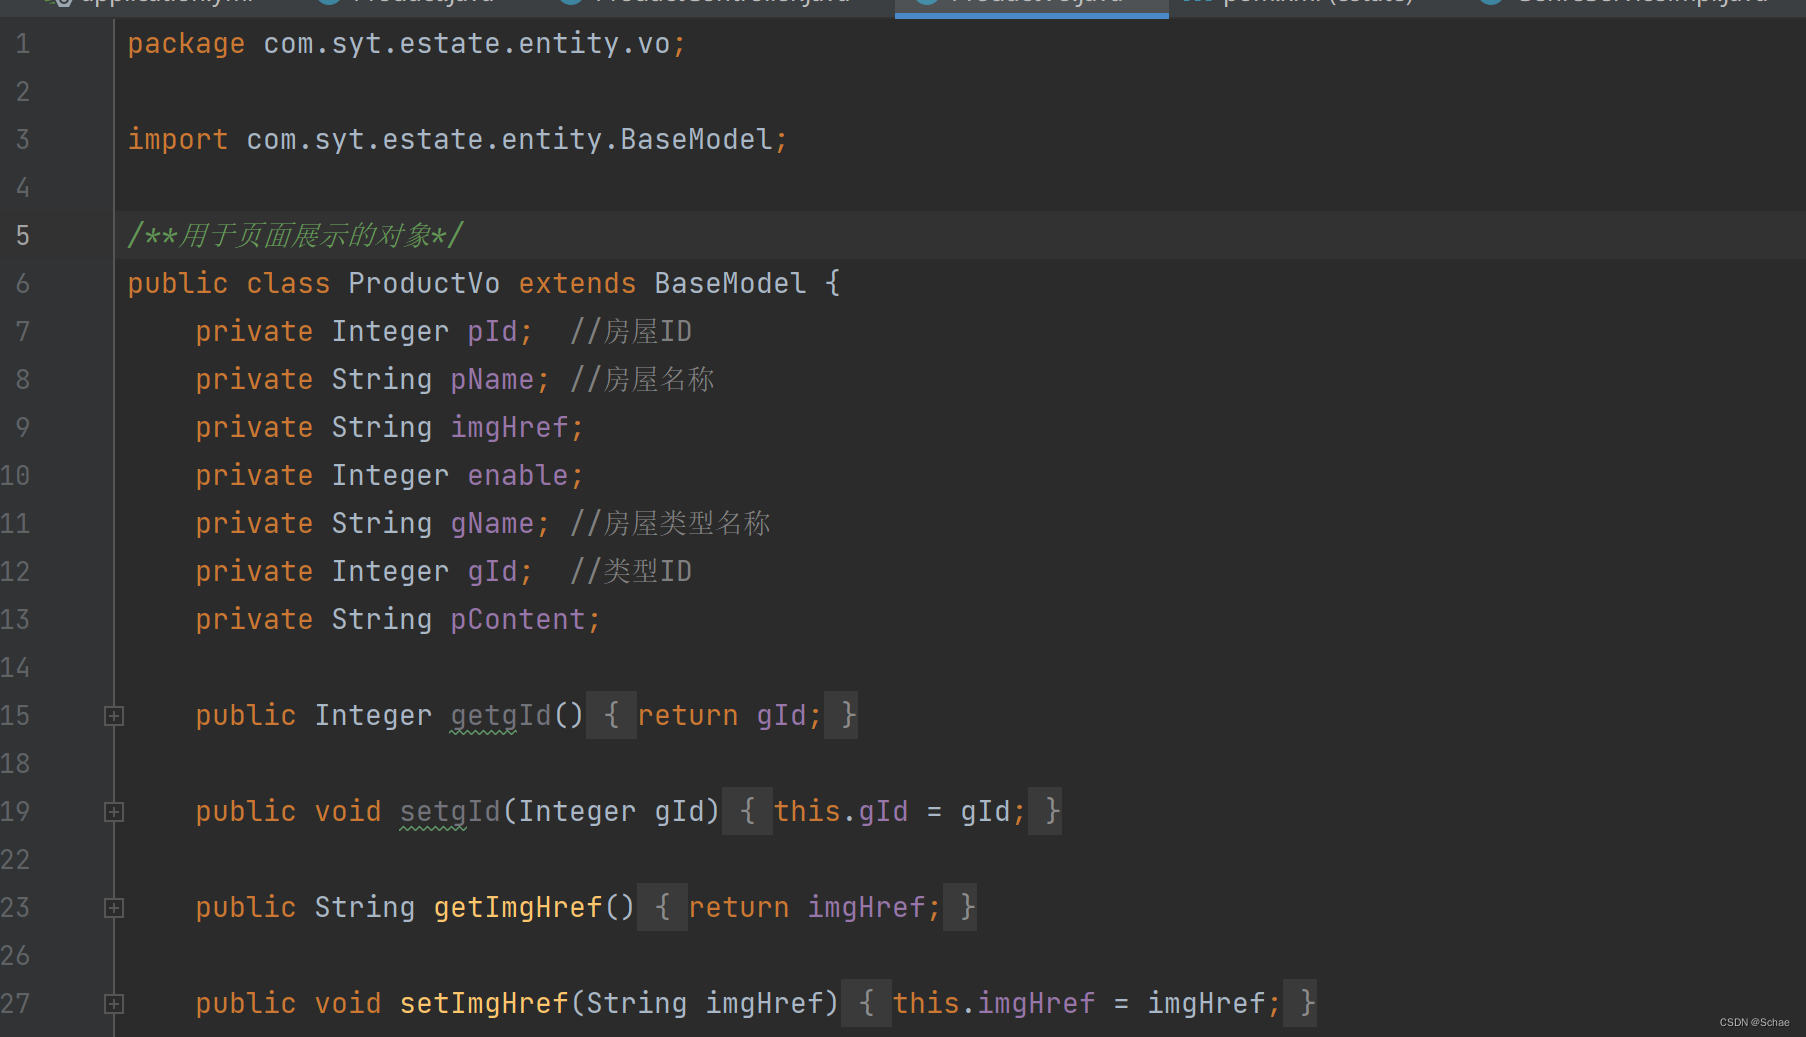
Task: Click the 'enable' field name
Action: tap(518, 476)
